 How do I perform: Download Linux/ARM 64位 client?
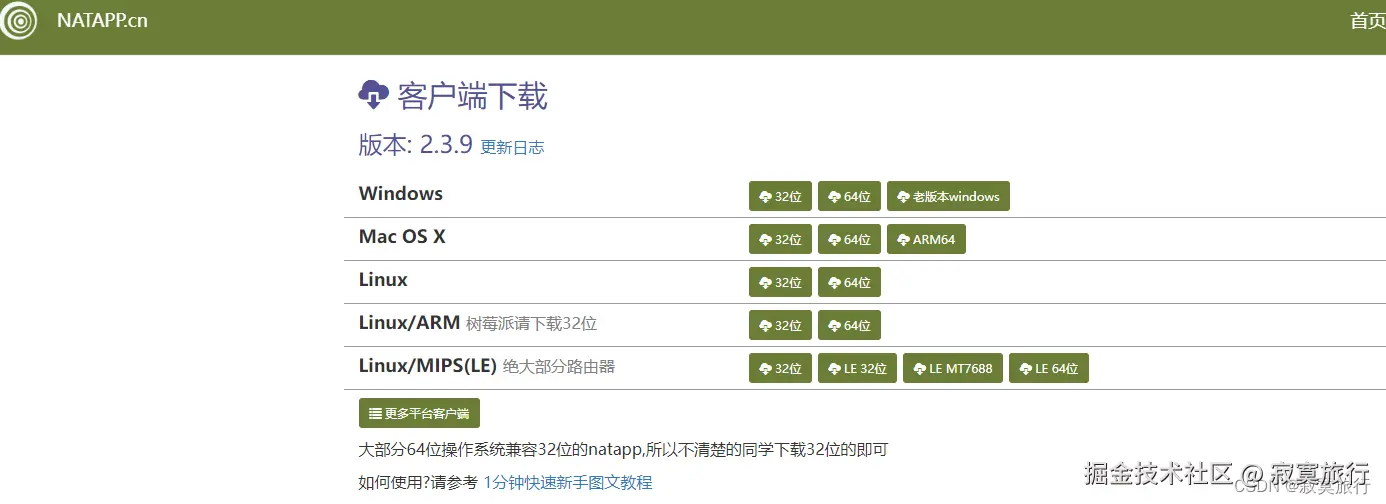pos(849,325)
